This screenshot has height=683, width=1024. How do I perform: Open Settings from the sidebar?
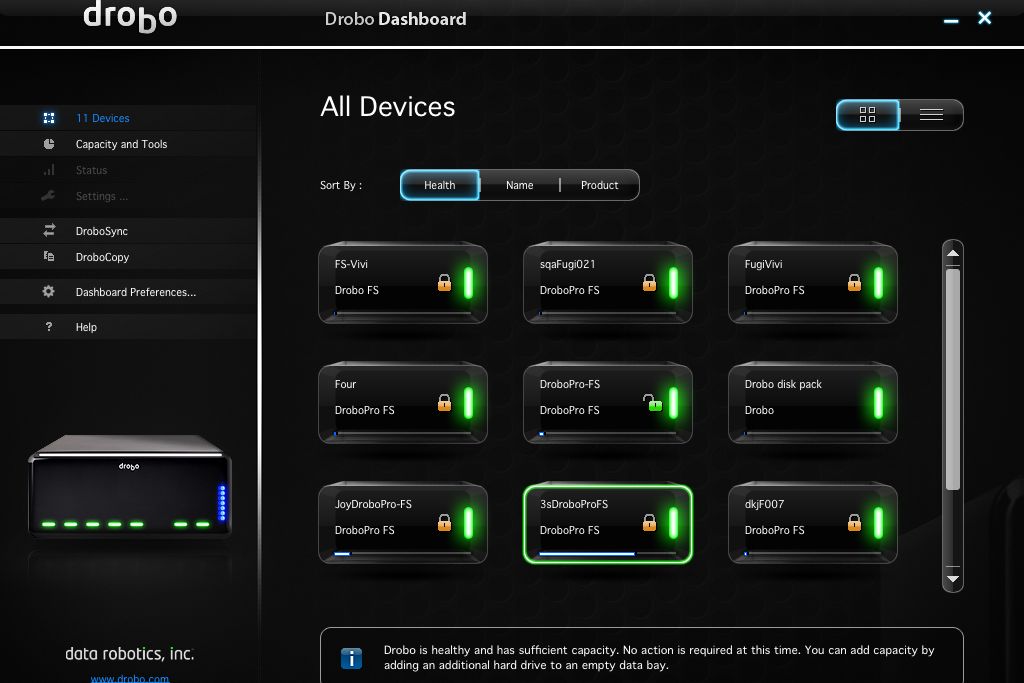(129, 196)
